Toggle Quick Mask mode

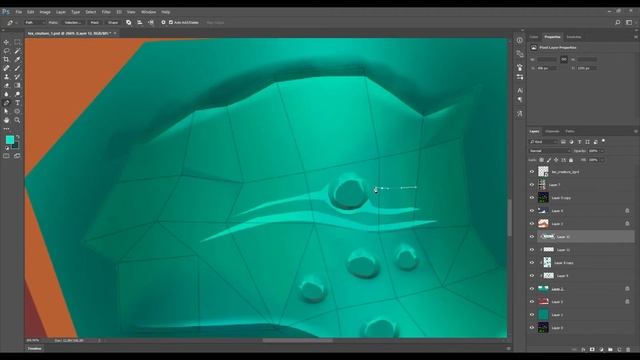point(6,156)
